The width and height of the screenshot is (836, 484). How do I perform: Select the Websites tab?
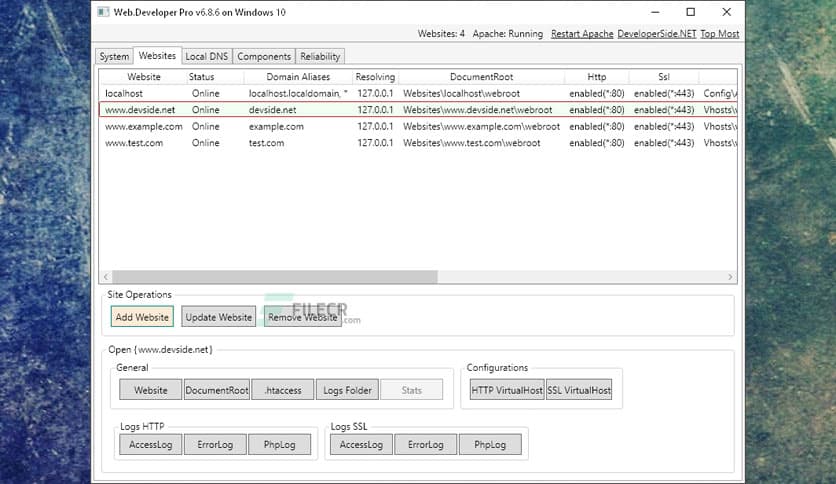[x=157, y=55]
